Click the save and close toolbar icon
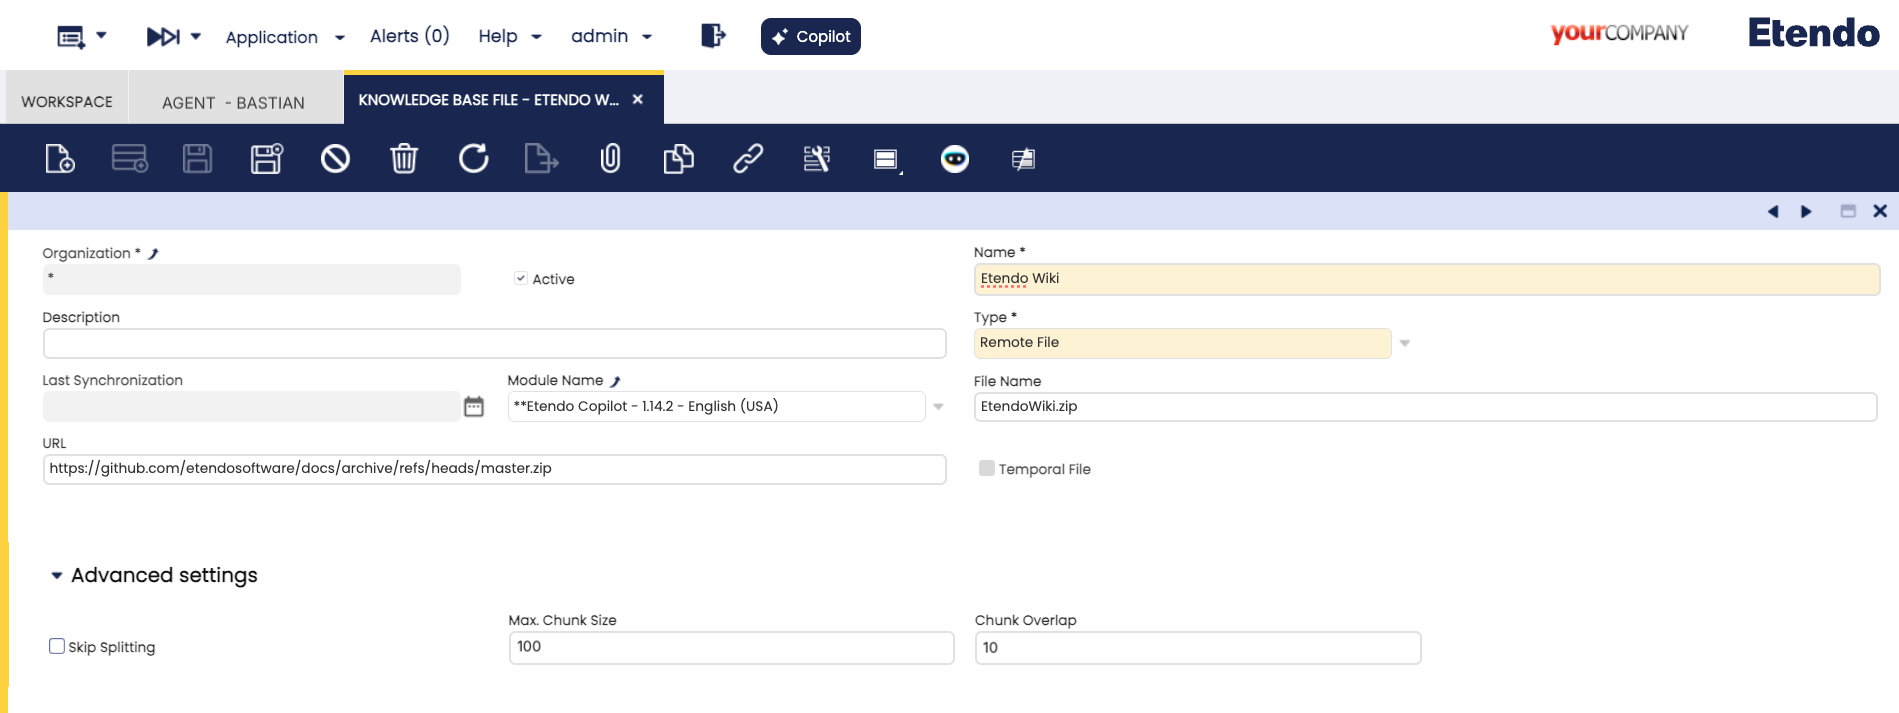Image resolution: width=1899 pixels, height=713 pixels. 267,158
